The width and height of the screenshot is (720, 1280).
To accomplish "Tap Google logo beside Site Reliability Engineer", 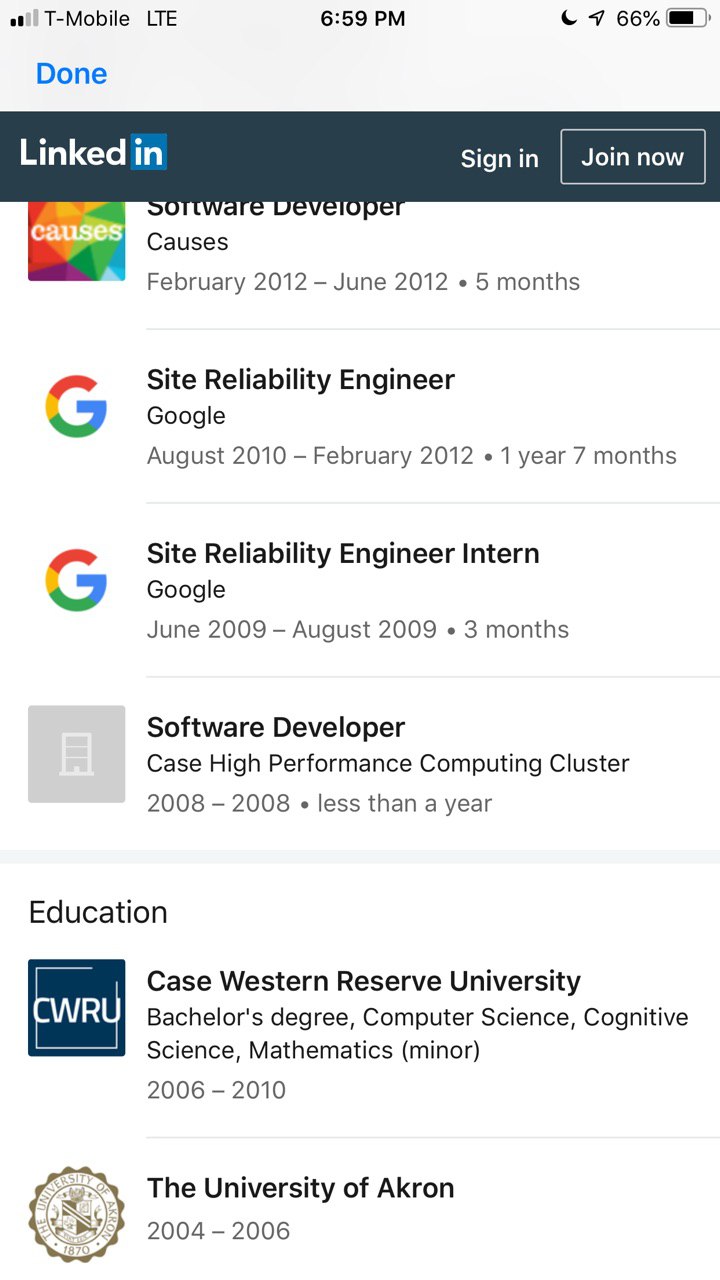I will tap(77, 407).
